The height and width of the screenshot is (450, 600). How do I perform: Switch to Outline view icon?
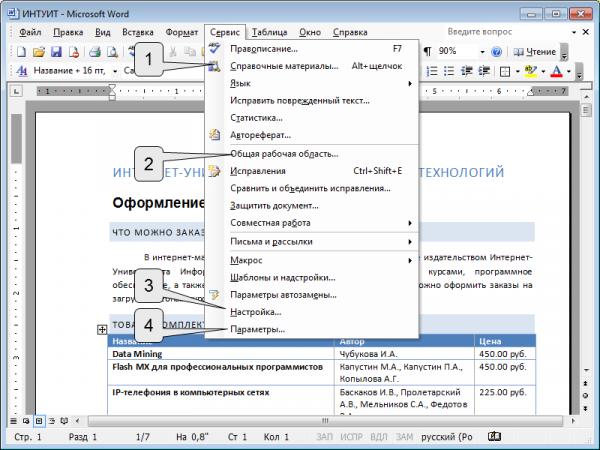coord(52,421)
